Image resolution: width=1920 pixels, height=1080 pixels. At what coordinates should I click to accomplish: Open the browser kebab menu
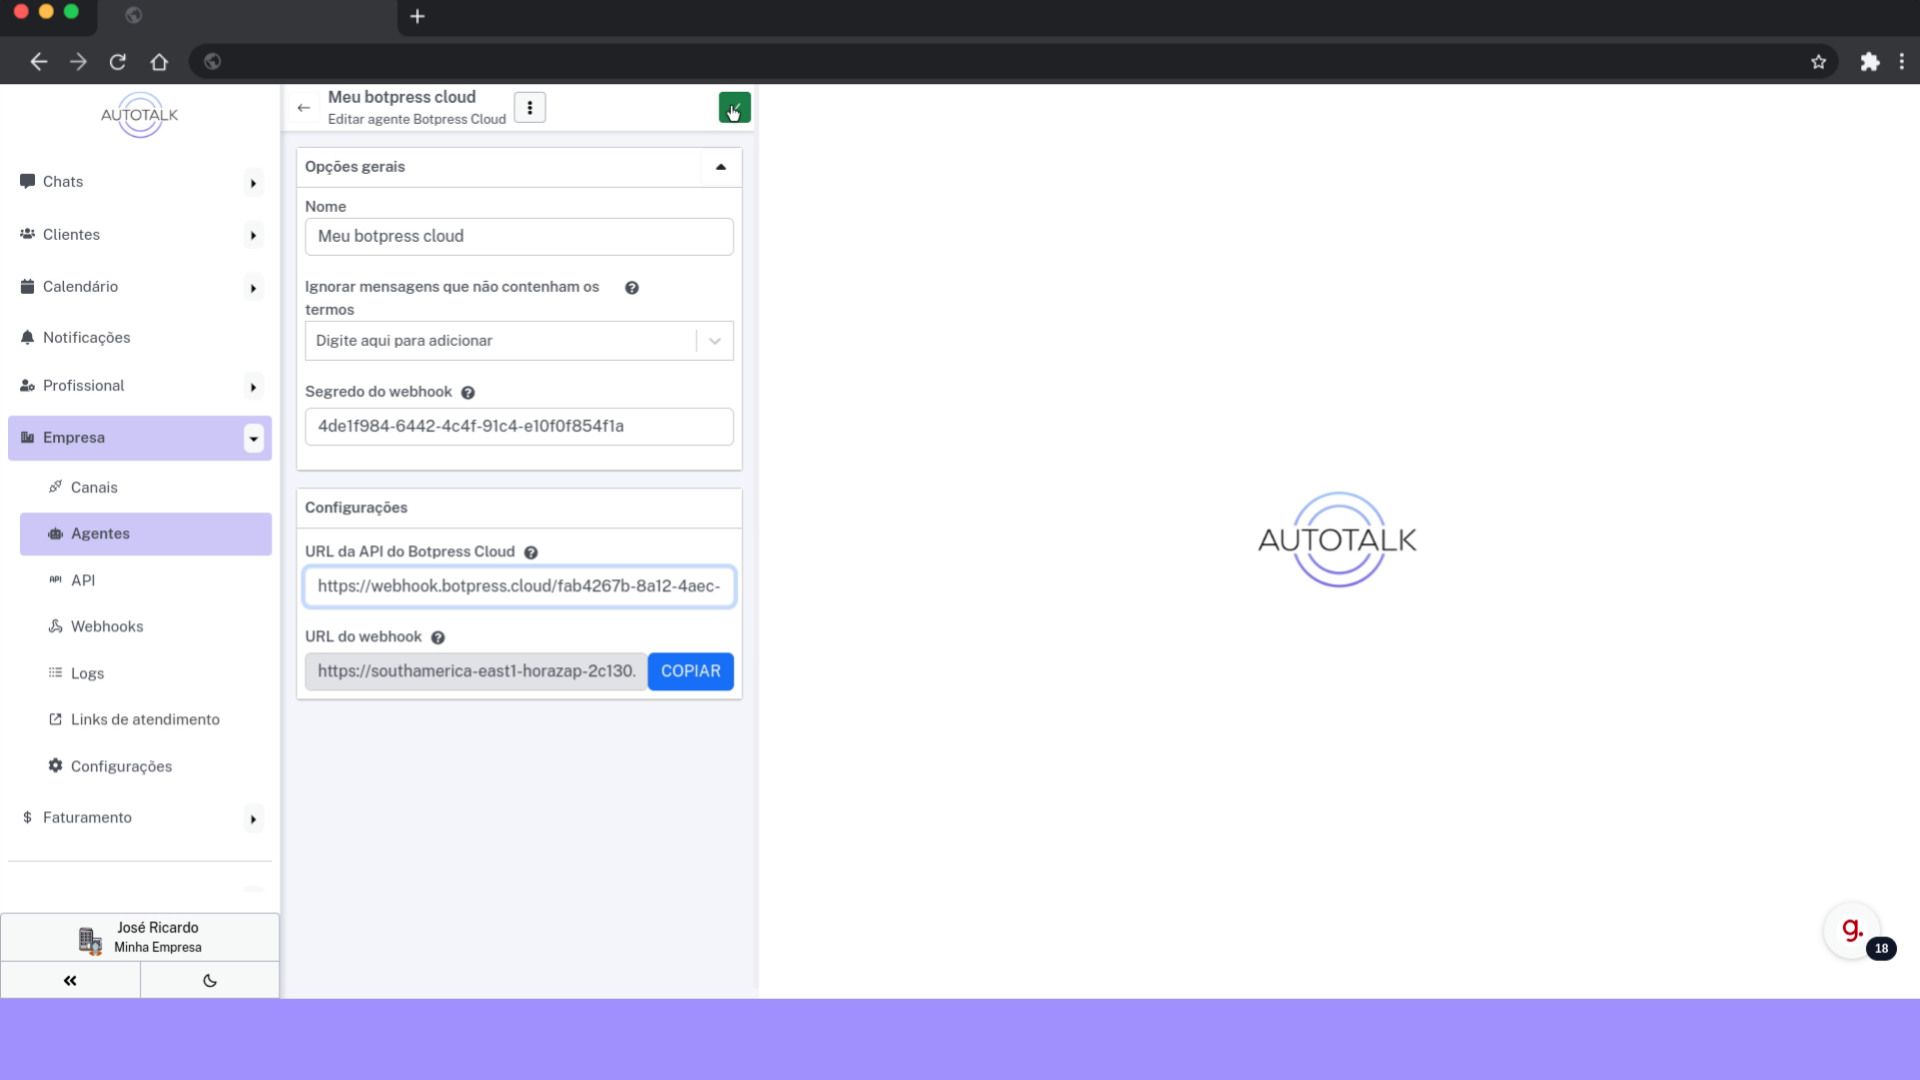pyautogui.click(x=1902, y=62)
